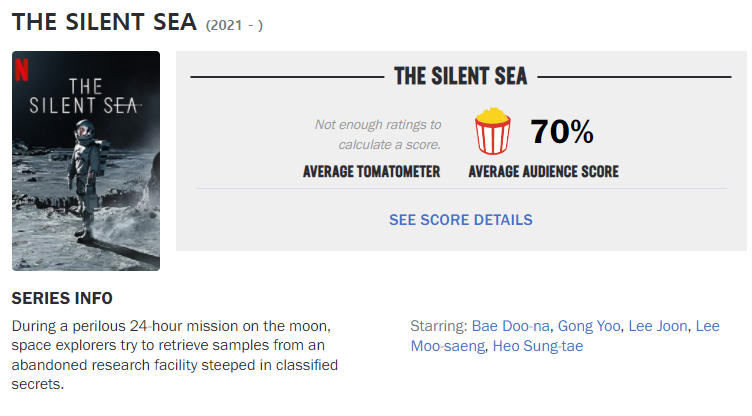Image resolution: width=752 pixels, height=416 pixels.
Task: Open Heo Sung-tae's actor page
Action: 538,346
